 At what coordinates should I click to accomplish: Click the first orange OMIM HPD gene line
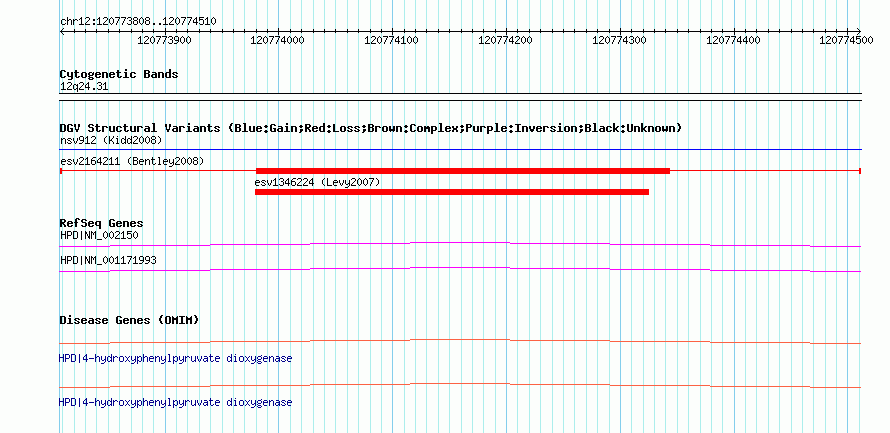tap(460, 342)
